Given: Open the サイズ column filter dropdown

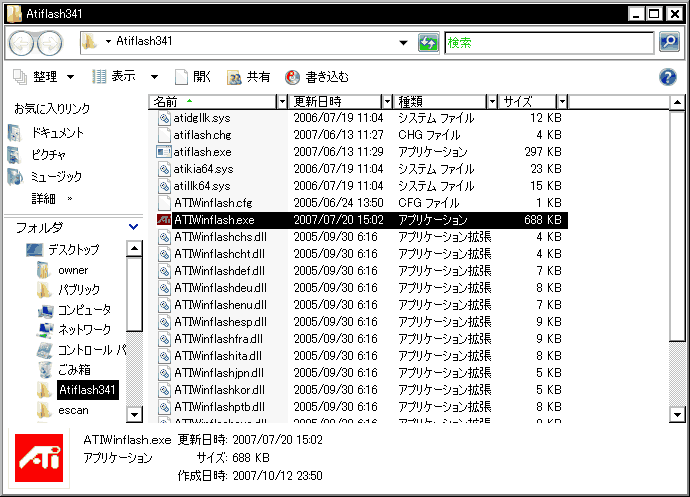Looking at the screenshot, I should point(562,102).
